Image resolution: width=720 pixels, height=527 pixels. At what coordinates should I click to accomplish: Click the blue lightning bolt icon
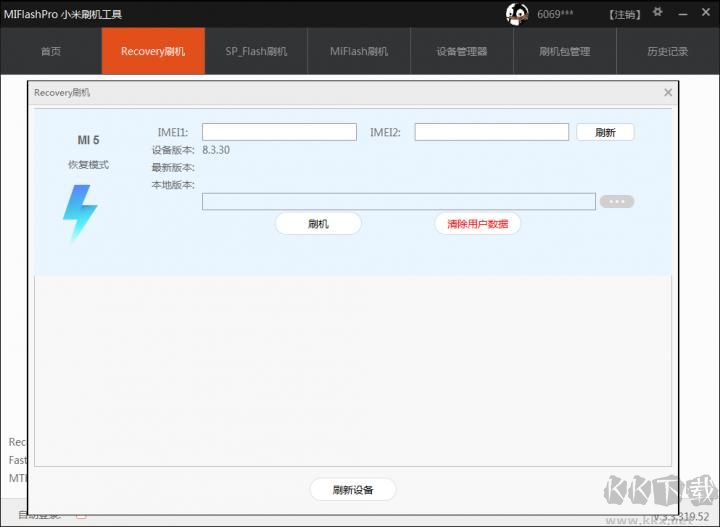coord(80,213)
